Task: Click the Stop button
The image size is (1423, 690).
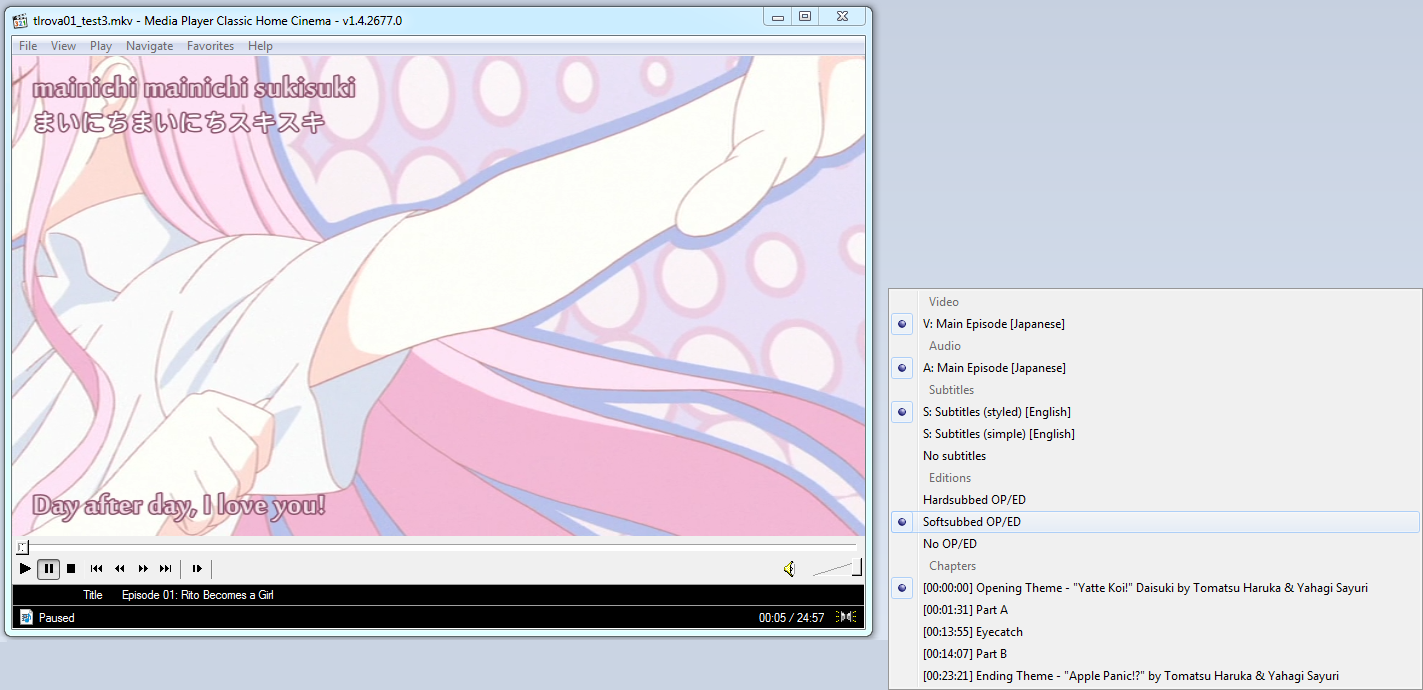Action: click(x=71, y=569)
